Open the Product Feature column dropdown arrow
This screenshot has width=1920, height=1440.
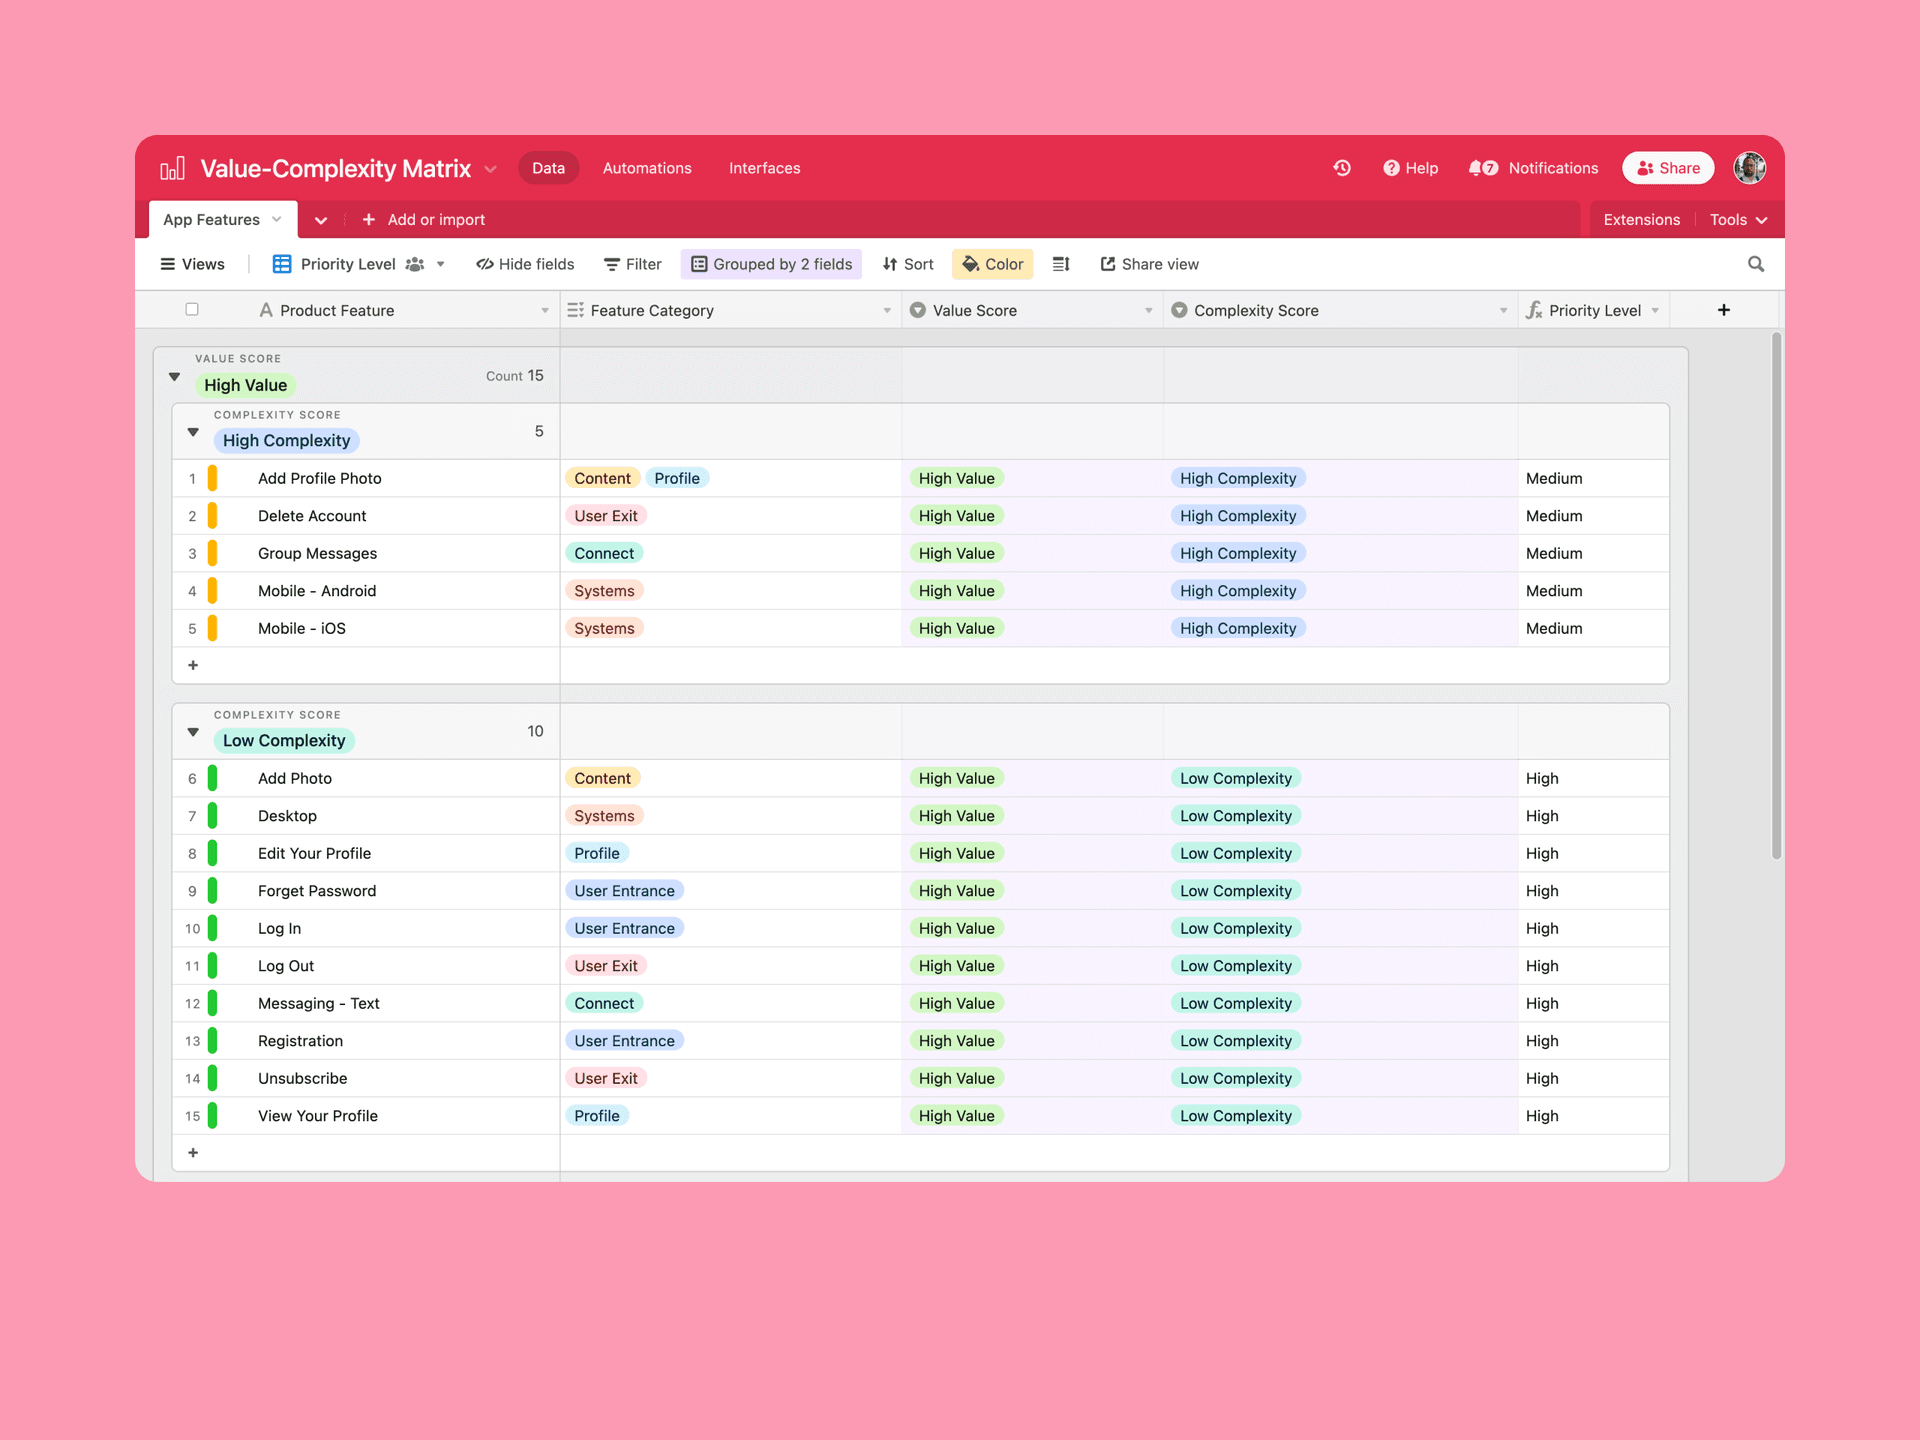click(545, 310)
